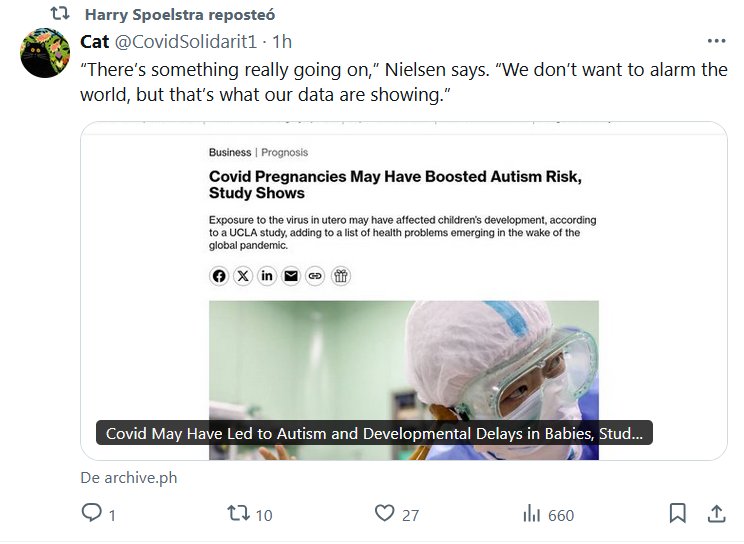The width and height of the screenshot is (744, 544).
Task: Like the tweet with heart icon
Action: pos(385,514)
